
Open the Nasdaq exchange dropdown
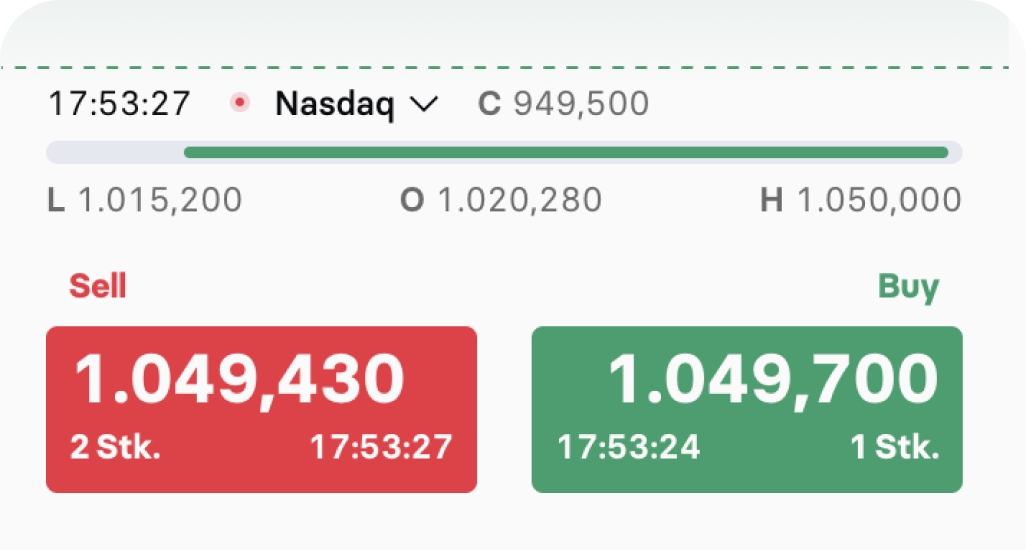point(343,104)
